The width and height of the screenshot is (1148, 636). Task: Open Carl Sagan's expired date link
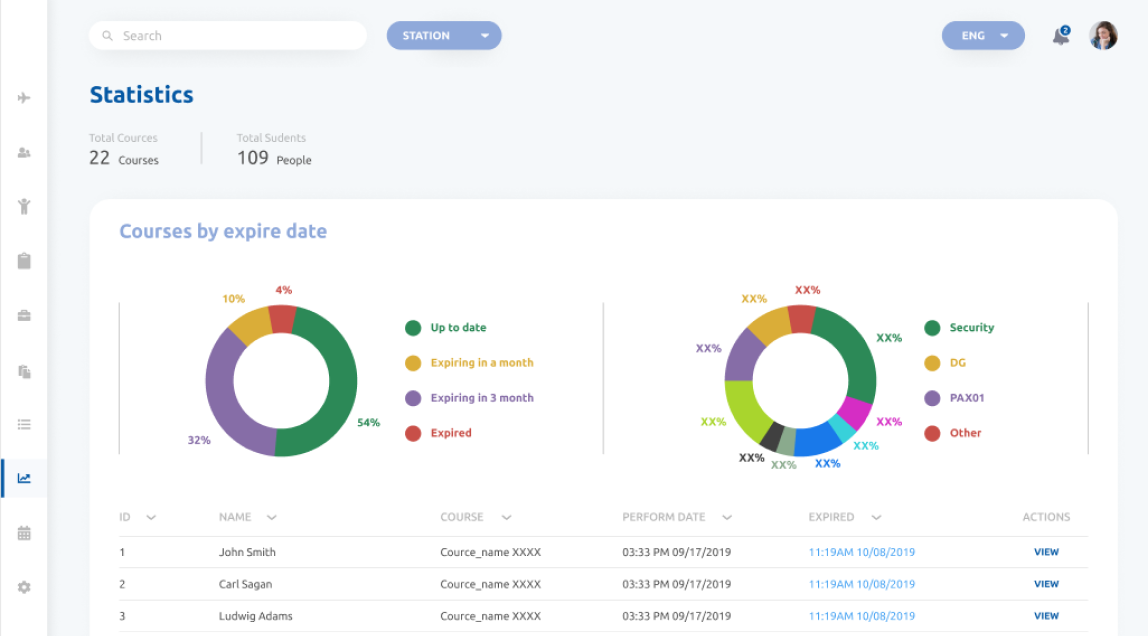coord(861,584)
